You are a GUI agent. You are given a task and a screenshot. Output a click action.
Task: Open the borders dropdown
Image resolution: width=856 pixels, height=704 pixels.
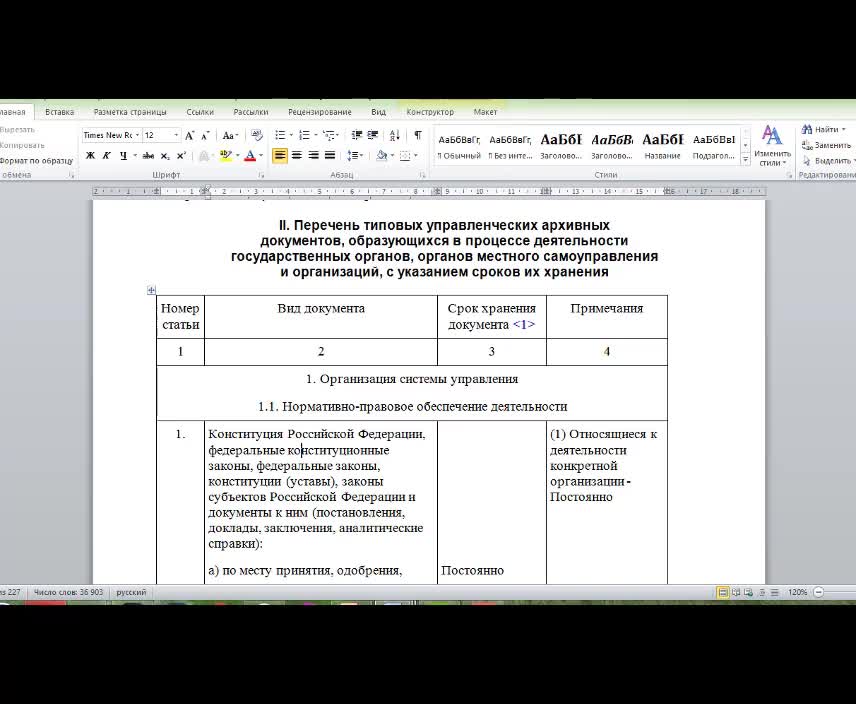[415, 156]
